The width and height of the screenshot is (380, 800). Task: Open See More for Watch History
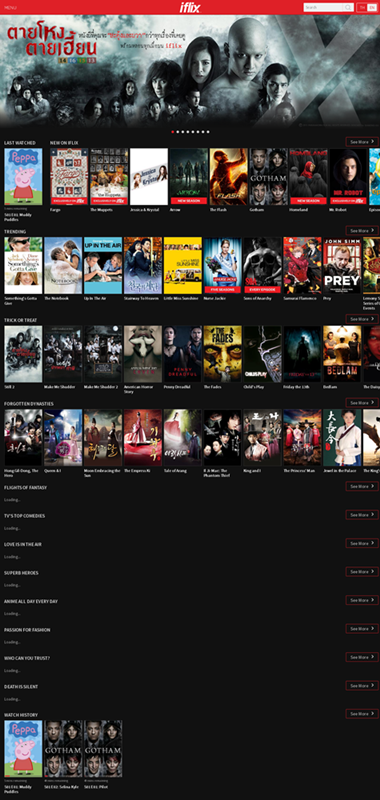(x=362, y=714)
